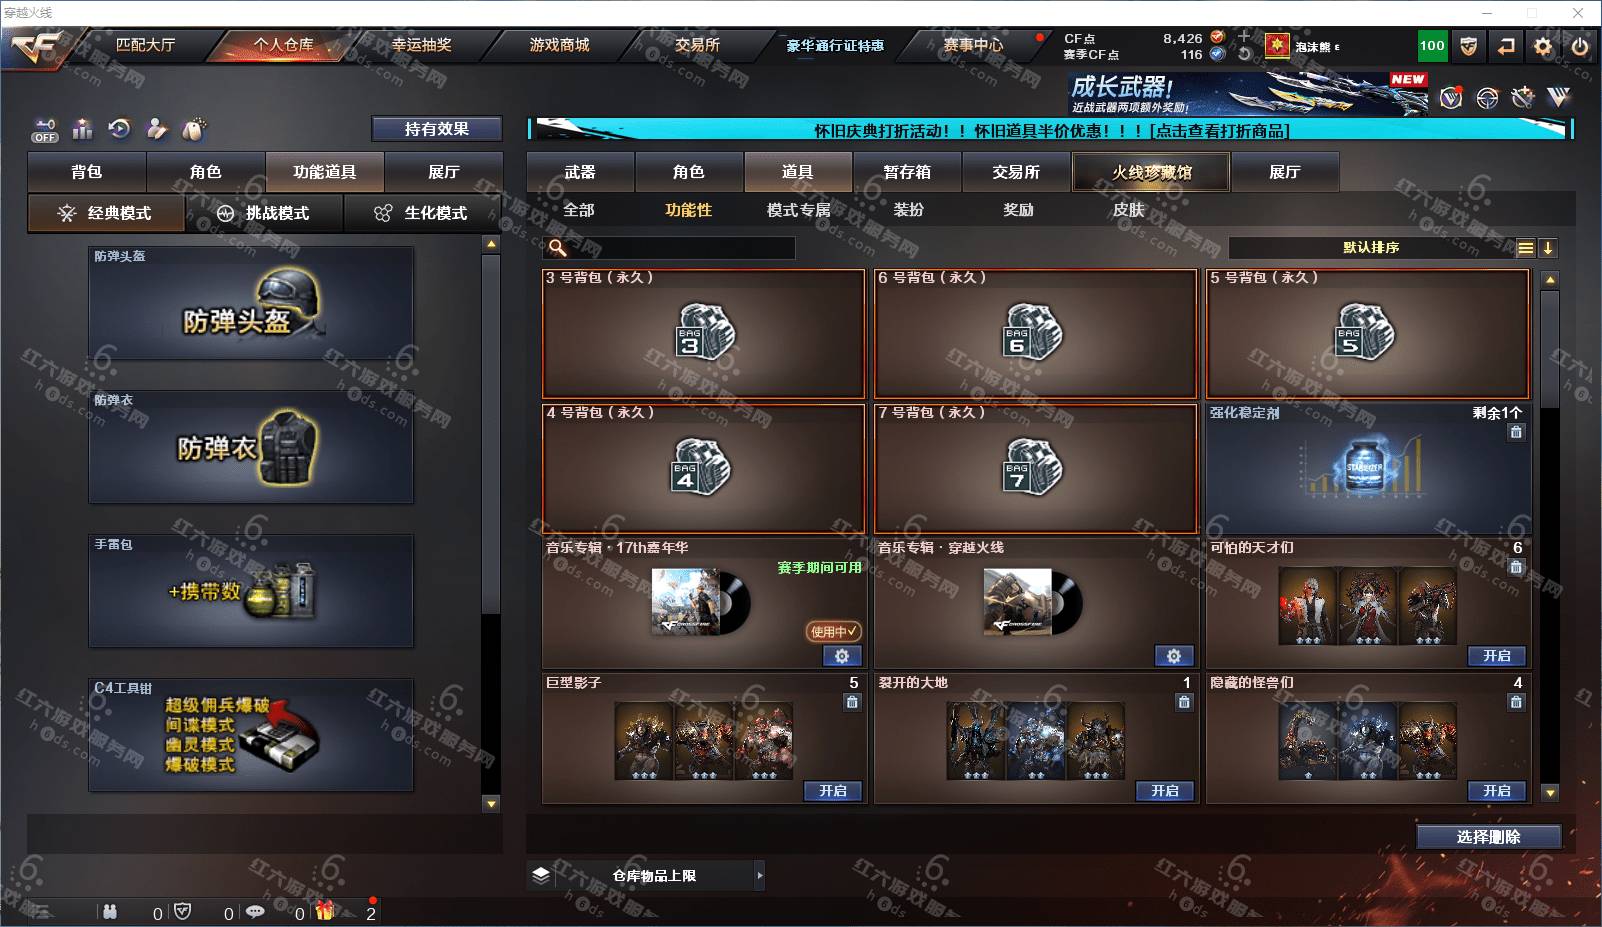Click the gift box icon in the bottom bar
This screenshot has width=1602, height=927.
click(325, 911)
